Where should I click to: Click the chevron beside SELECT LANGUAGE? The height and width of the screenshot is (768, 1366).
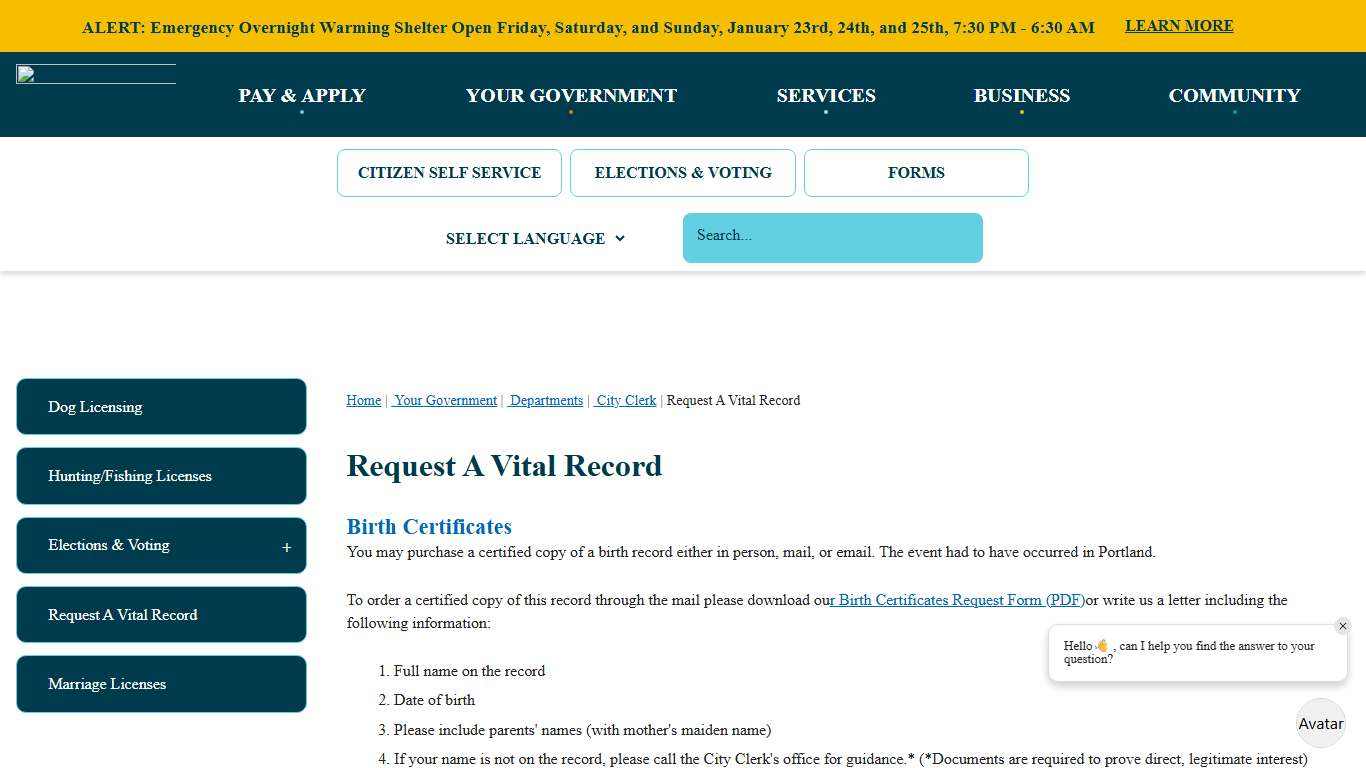pyautogui.click(x=619, y=239)
